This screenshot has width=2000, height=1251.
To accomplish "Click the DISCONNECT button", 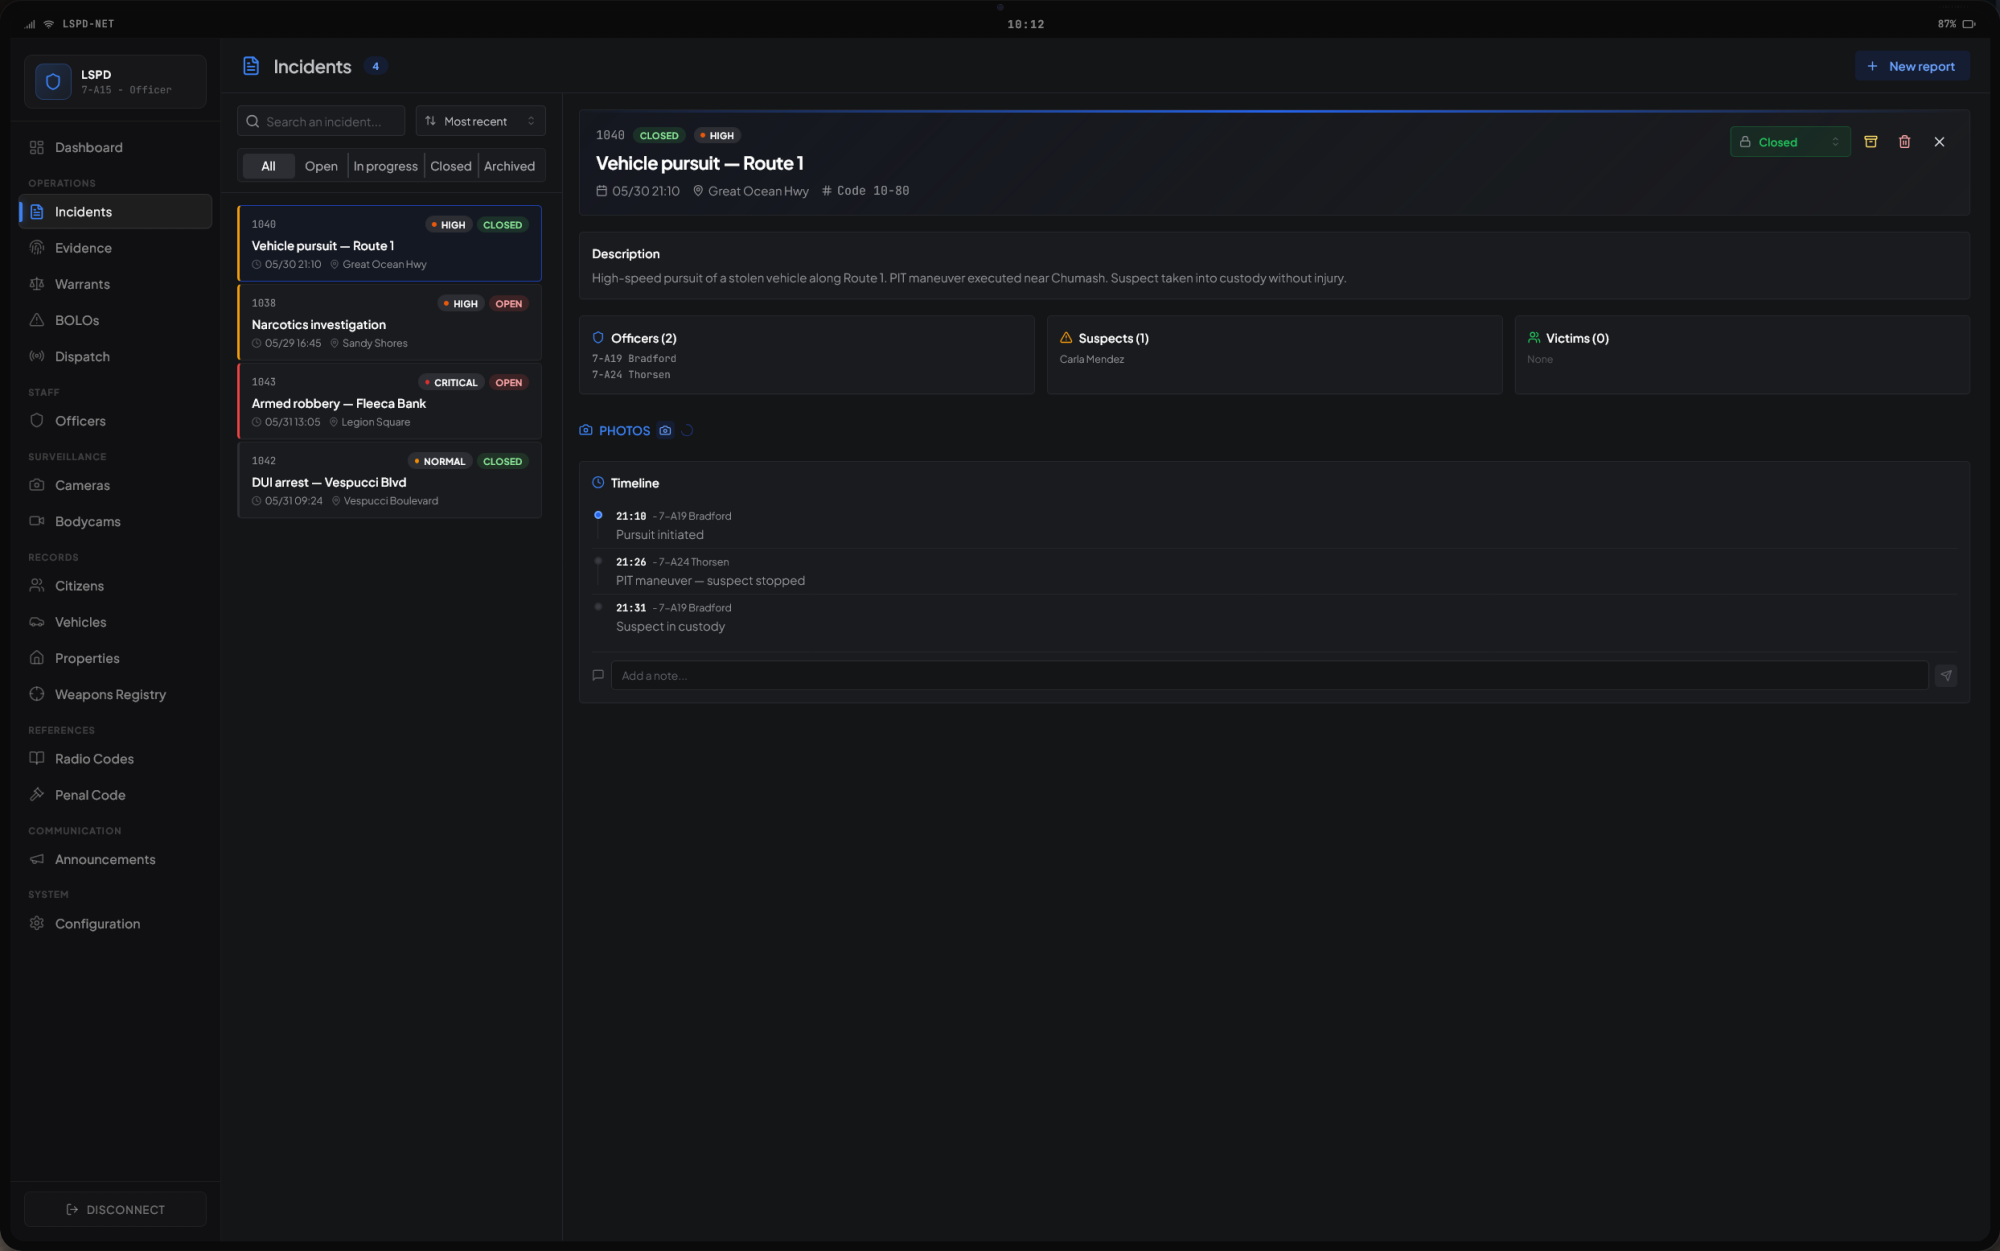I will (115, 1209).
